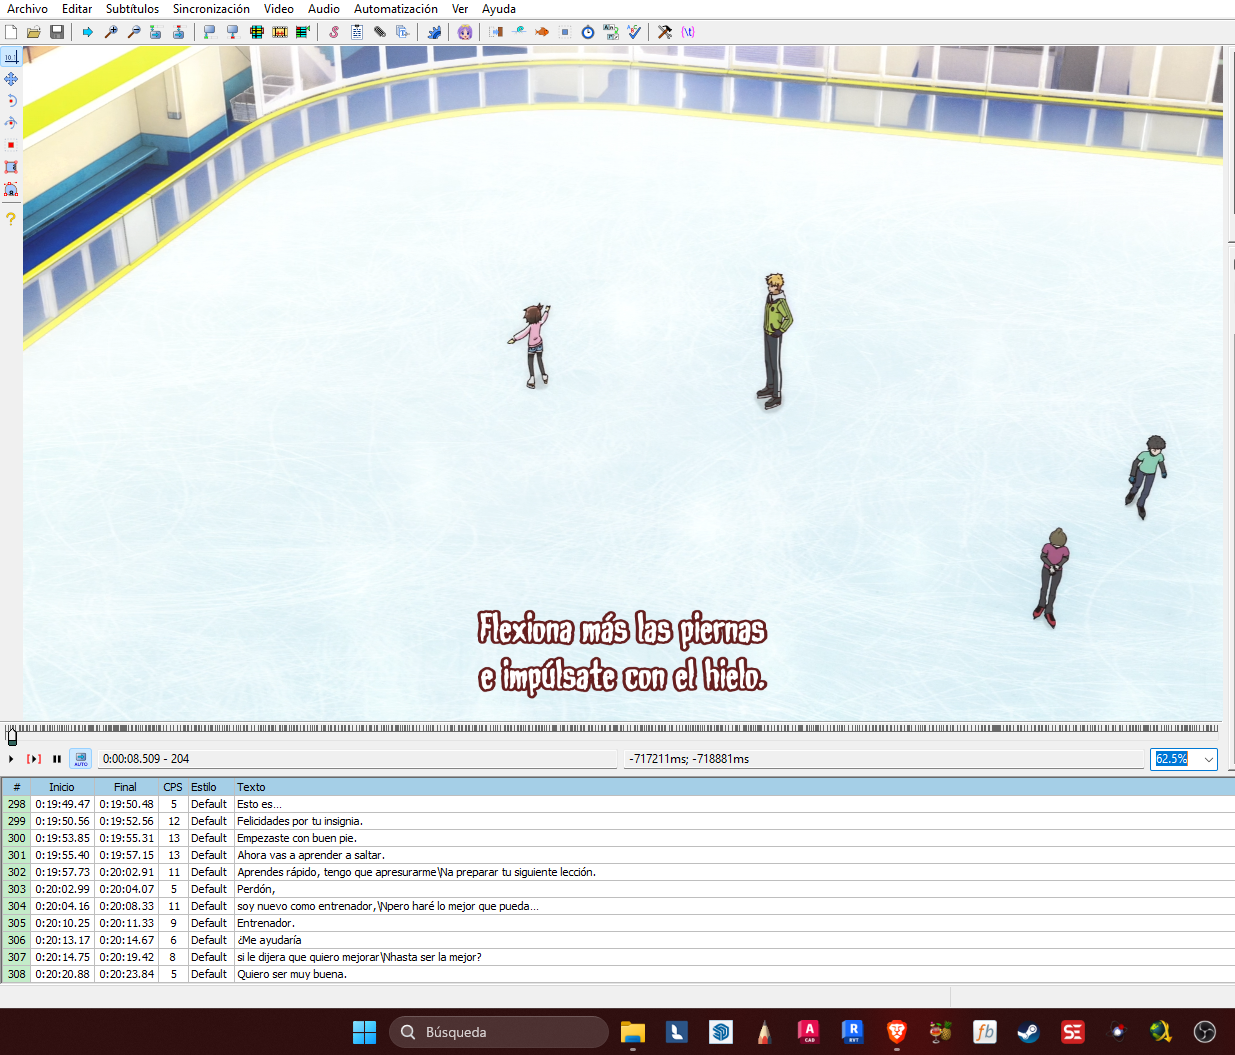Open Resample Resolution tool icon
This screenshot has width=1235, height=1055.
coord(565,32)
